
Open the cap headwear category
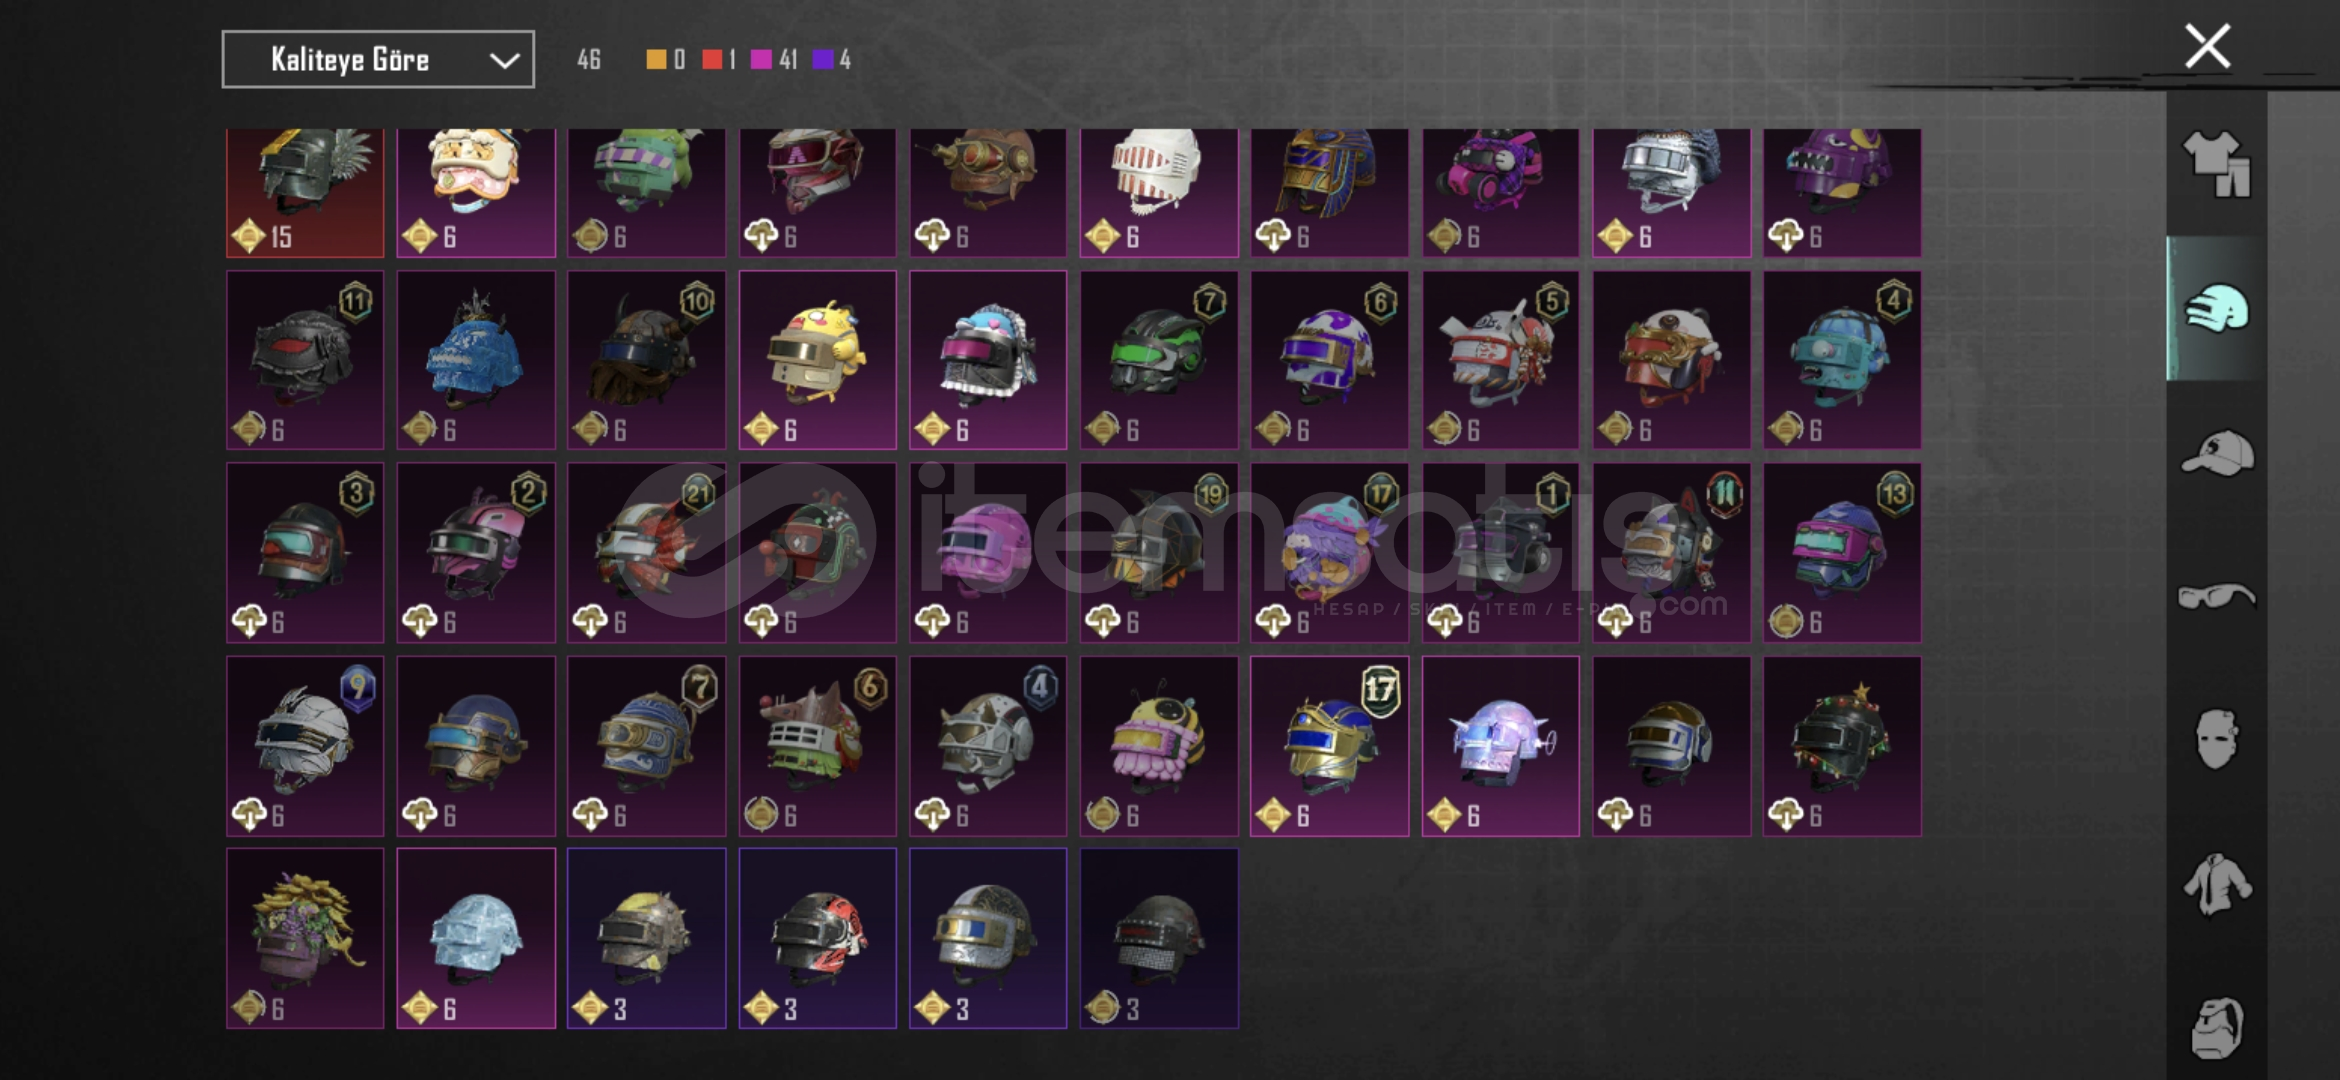coord(2216,453)
